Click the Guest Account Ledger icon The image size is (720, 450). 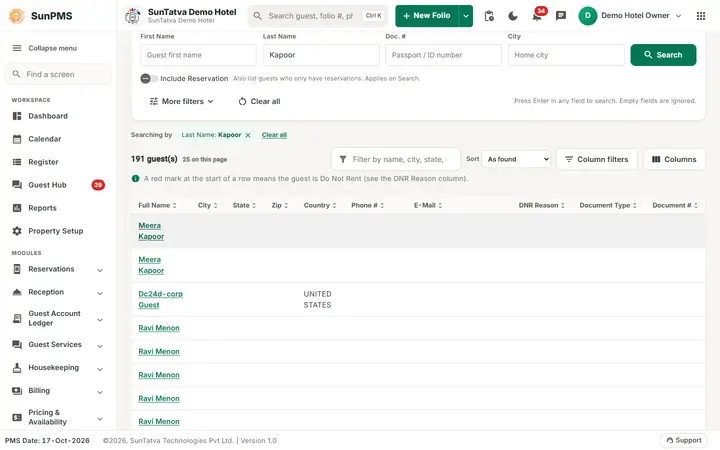[17, 318]
